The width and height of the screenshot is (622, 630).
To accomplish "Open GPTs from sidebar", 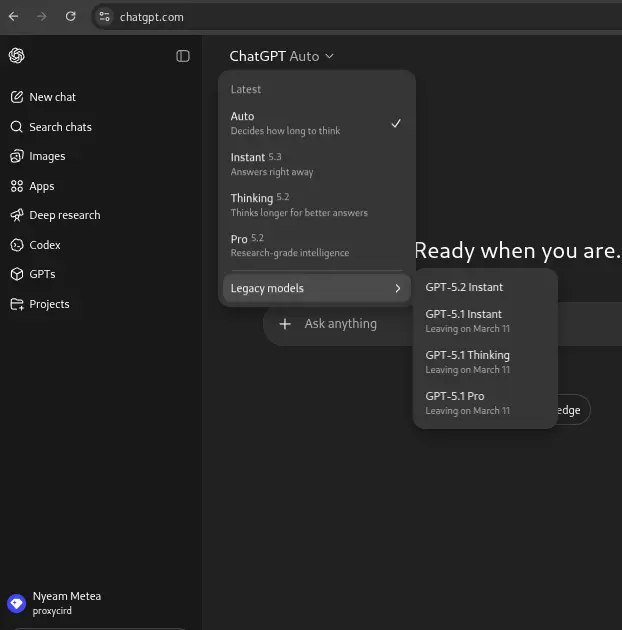I will (x=33, y=274).
